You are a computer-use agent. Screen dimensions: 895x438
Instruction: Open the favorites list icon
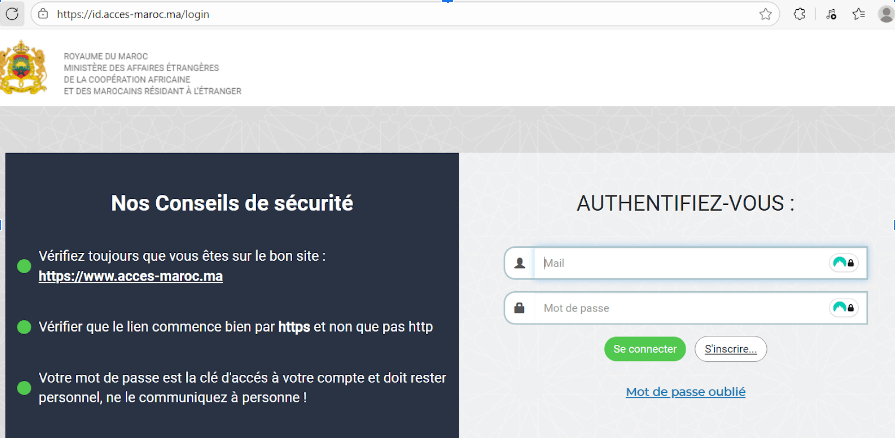click(x=858, y=14)
